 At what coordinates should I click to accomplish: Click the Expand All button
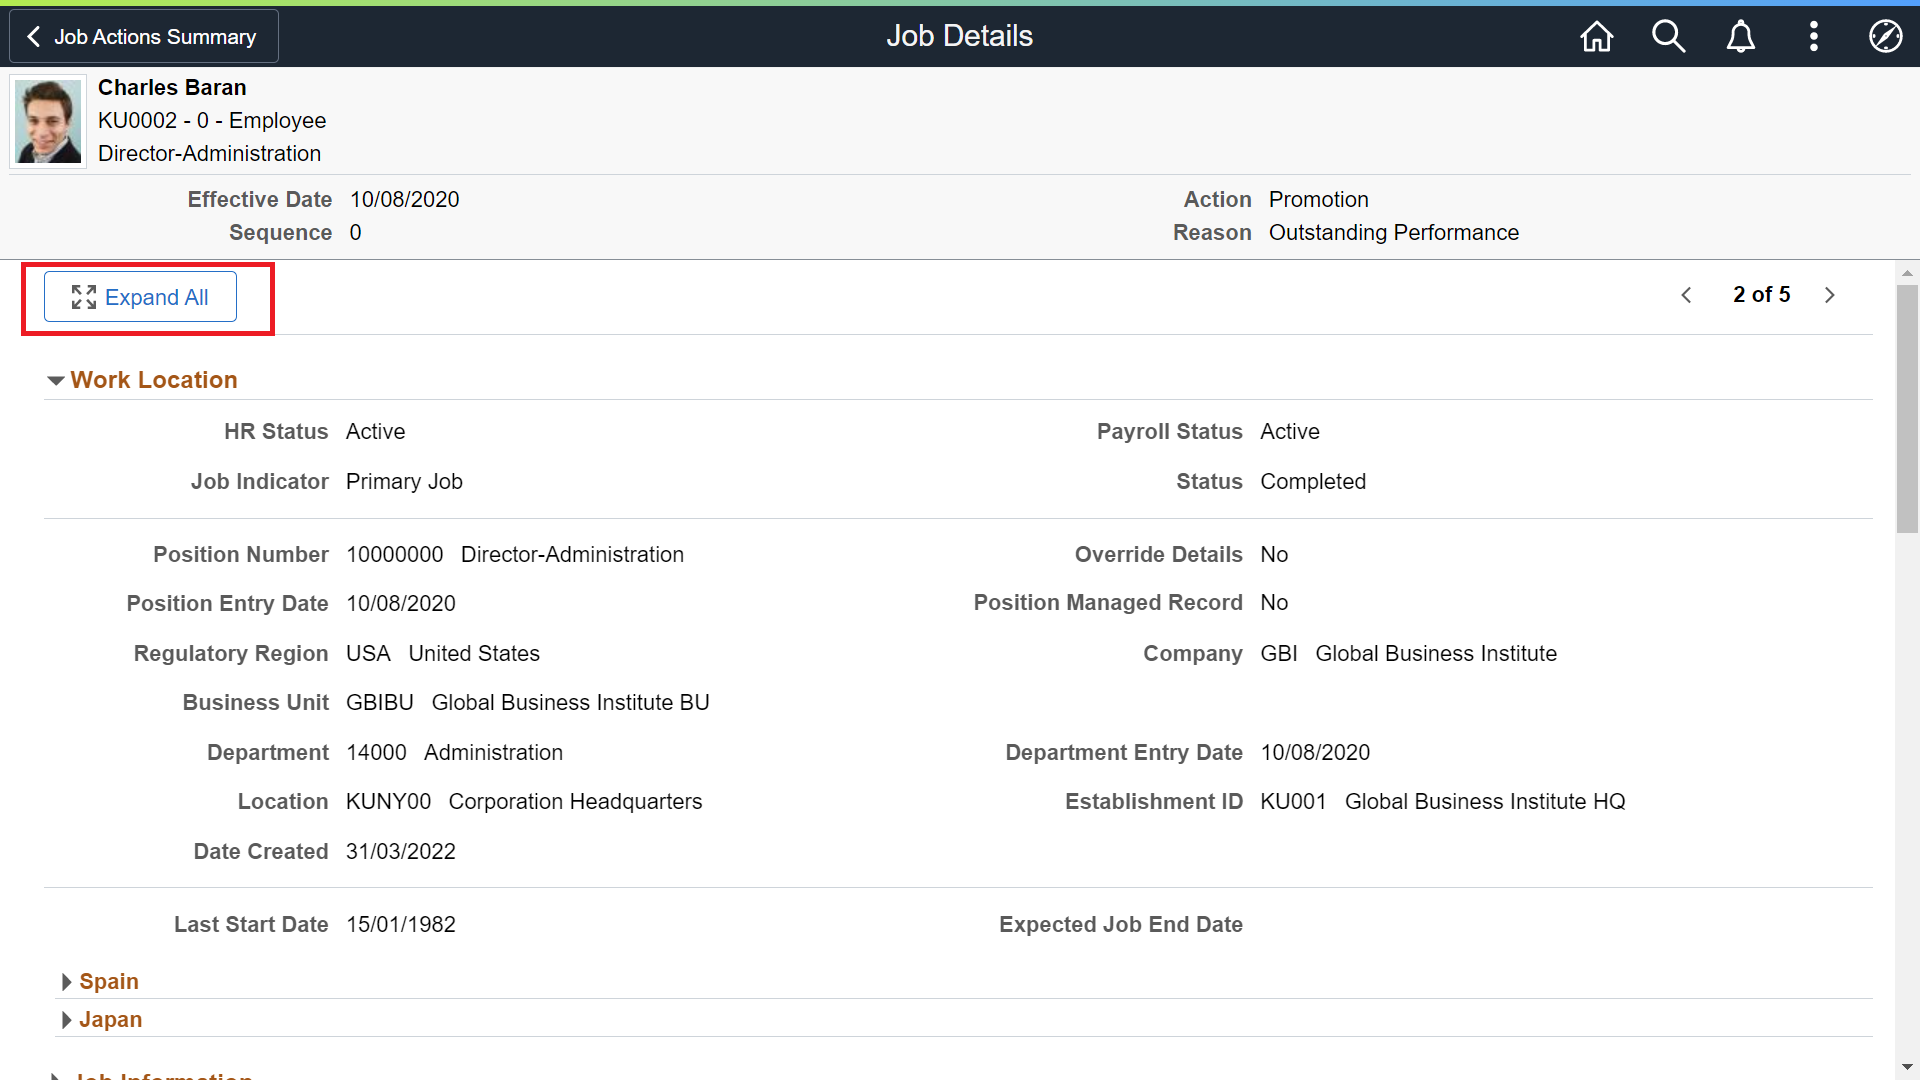click(140, 297)
